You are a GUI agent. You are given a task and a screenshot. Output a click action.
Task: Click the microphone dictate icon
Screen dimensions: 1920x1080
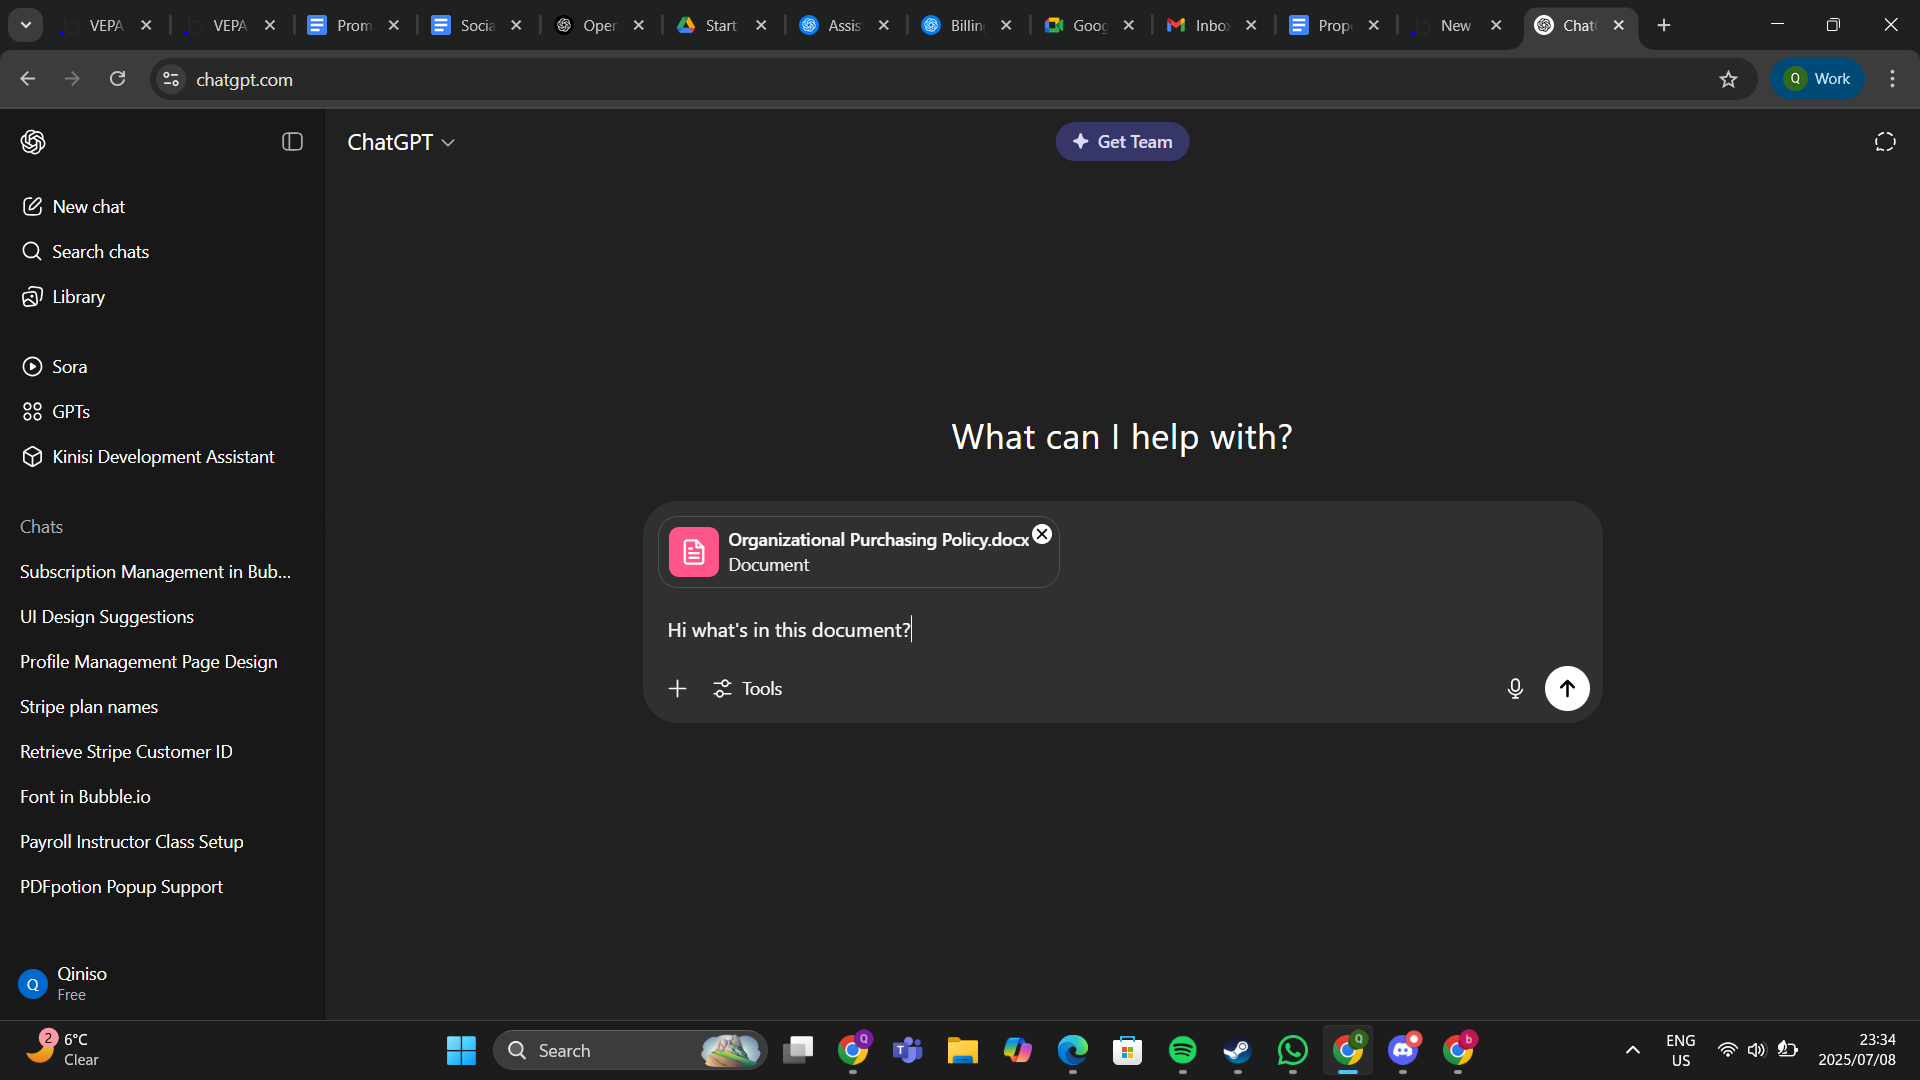pos(1514,688)
